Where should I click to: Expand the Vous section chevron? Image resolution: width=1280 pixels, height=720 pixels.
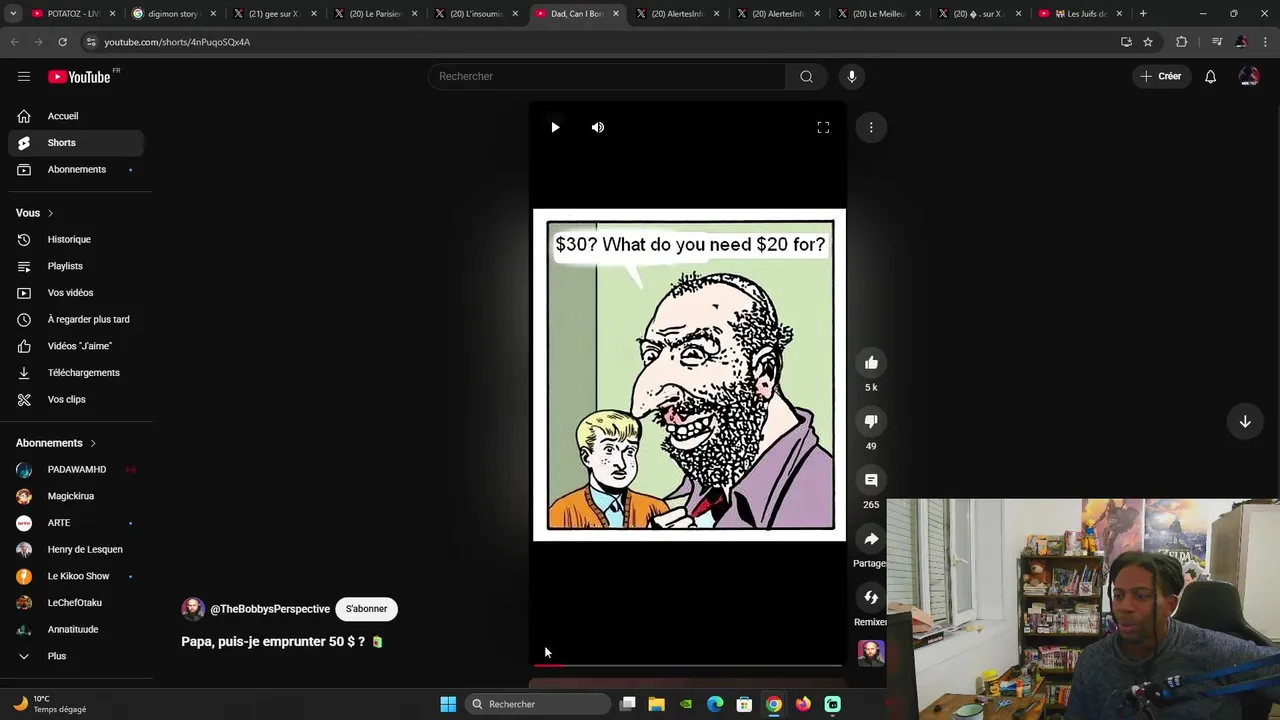click(50, 213)
